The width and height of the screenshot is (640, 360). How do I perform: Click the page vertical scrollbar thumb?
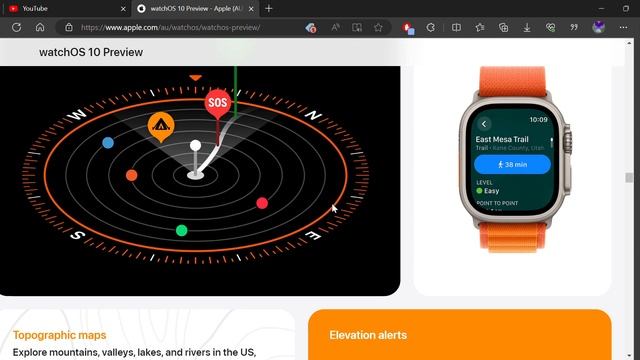(629, 178)
